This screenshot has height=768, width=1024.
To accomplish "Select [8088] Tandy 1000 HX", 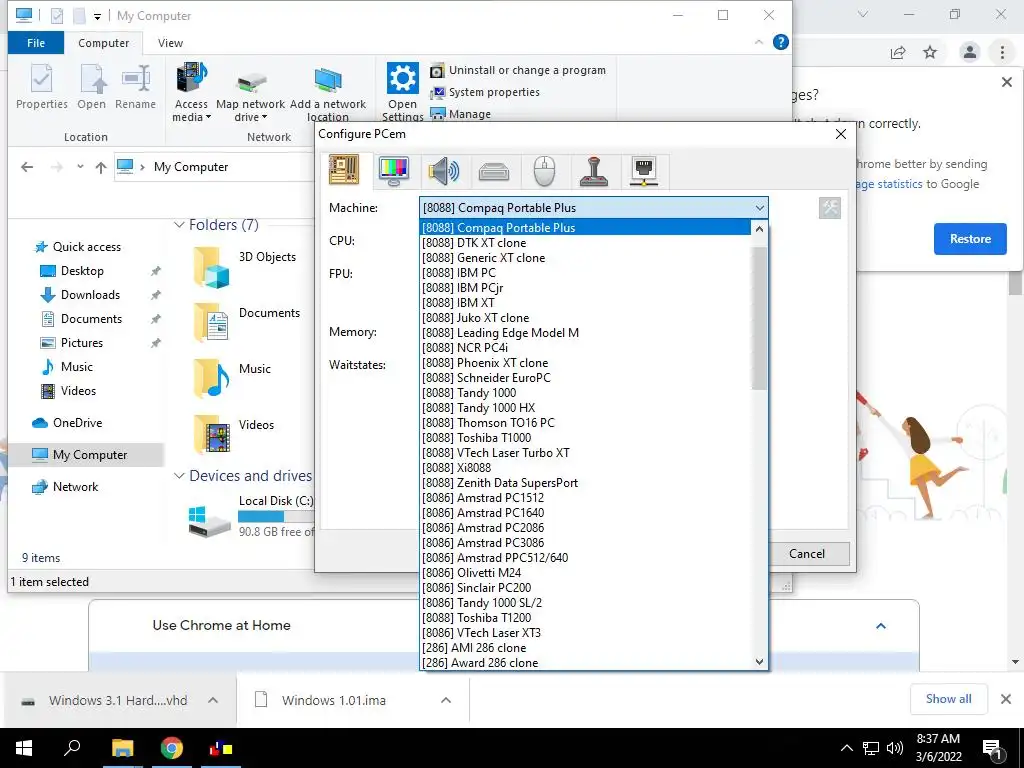I will [585, 408].
